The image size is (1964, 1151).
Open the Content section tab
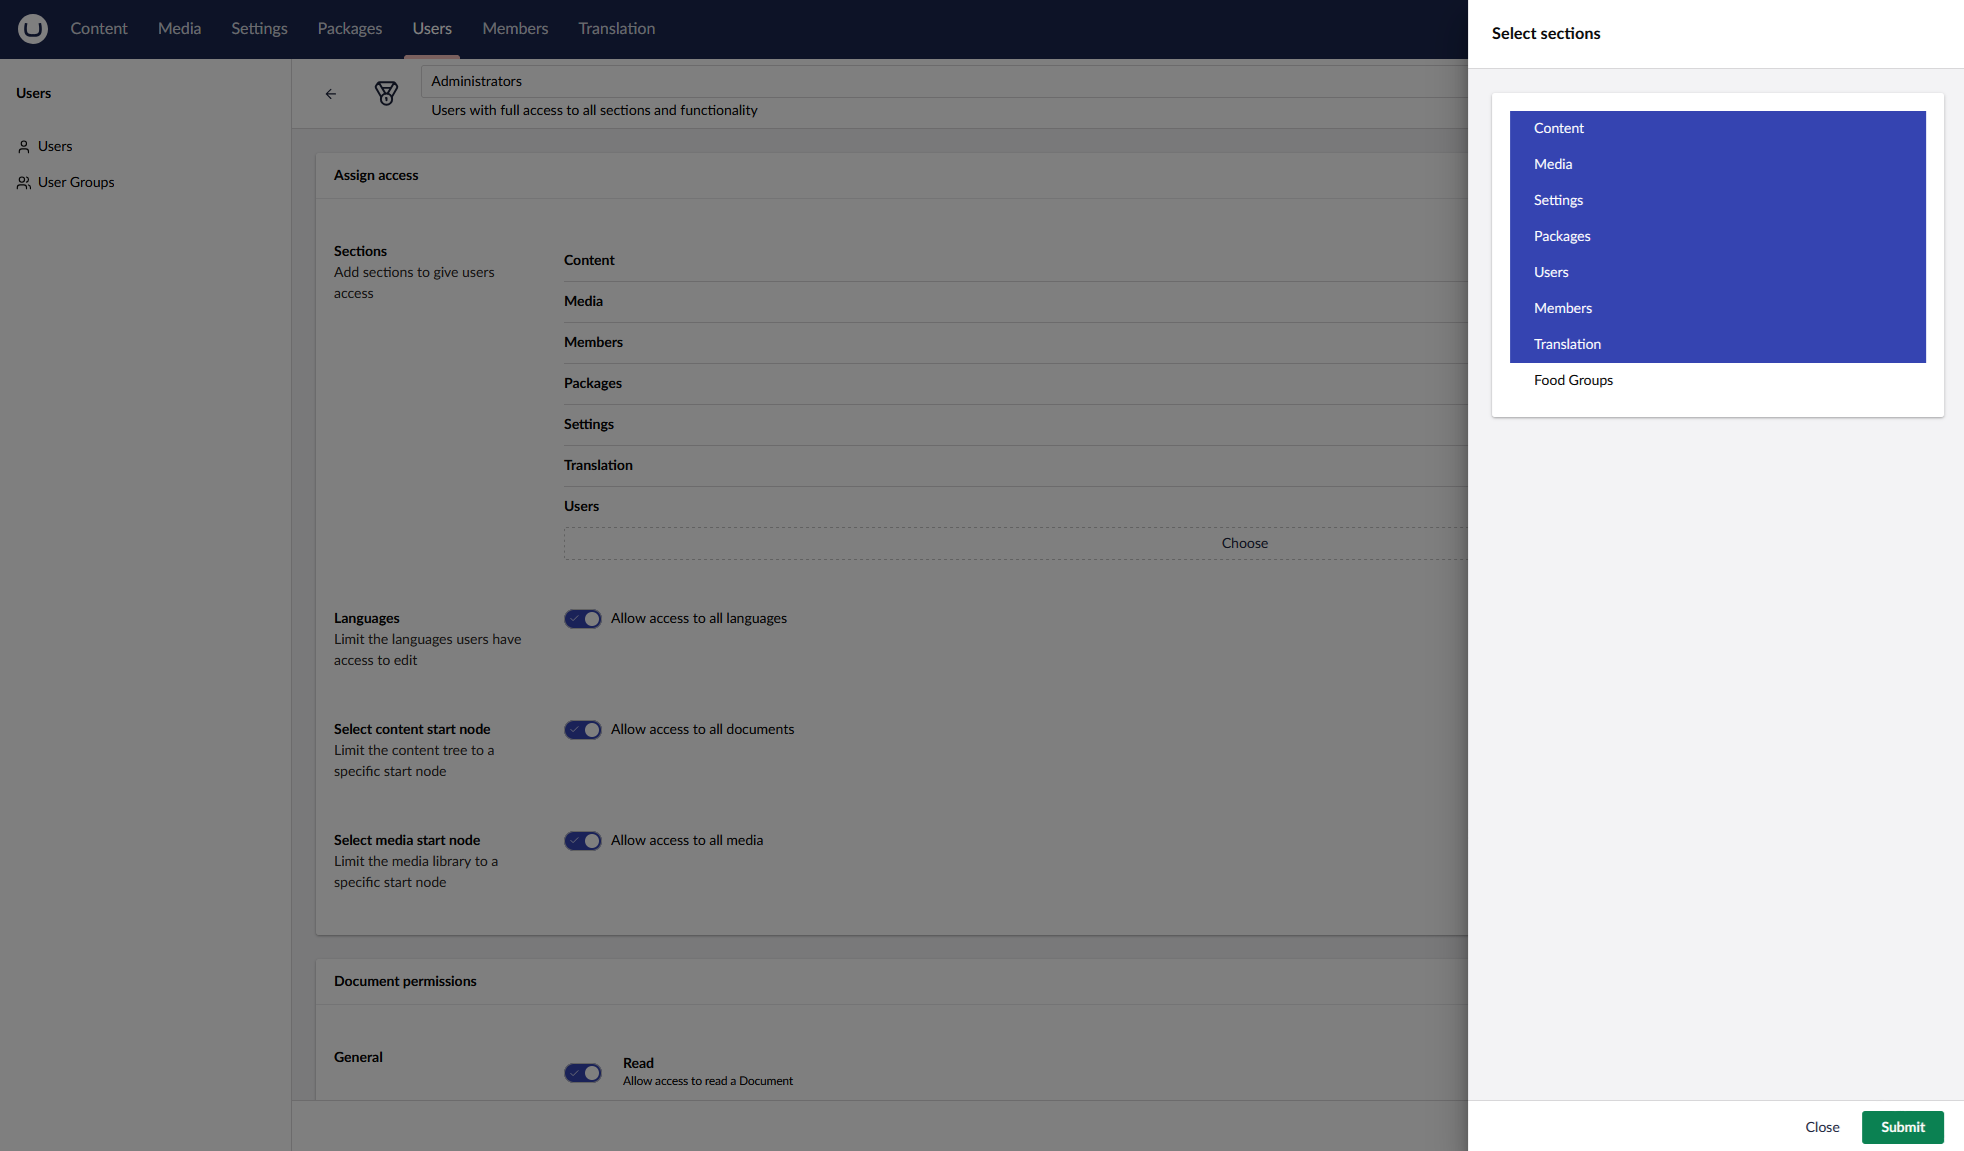coord(99,29)
